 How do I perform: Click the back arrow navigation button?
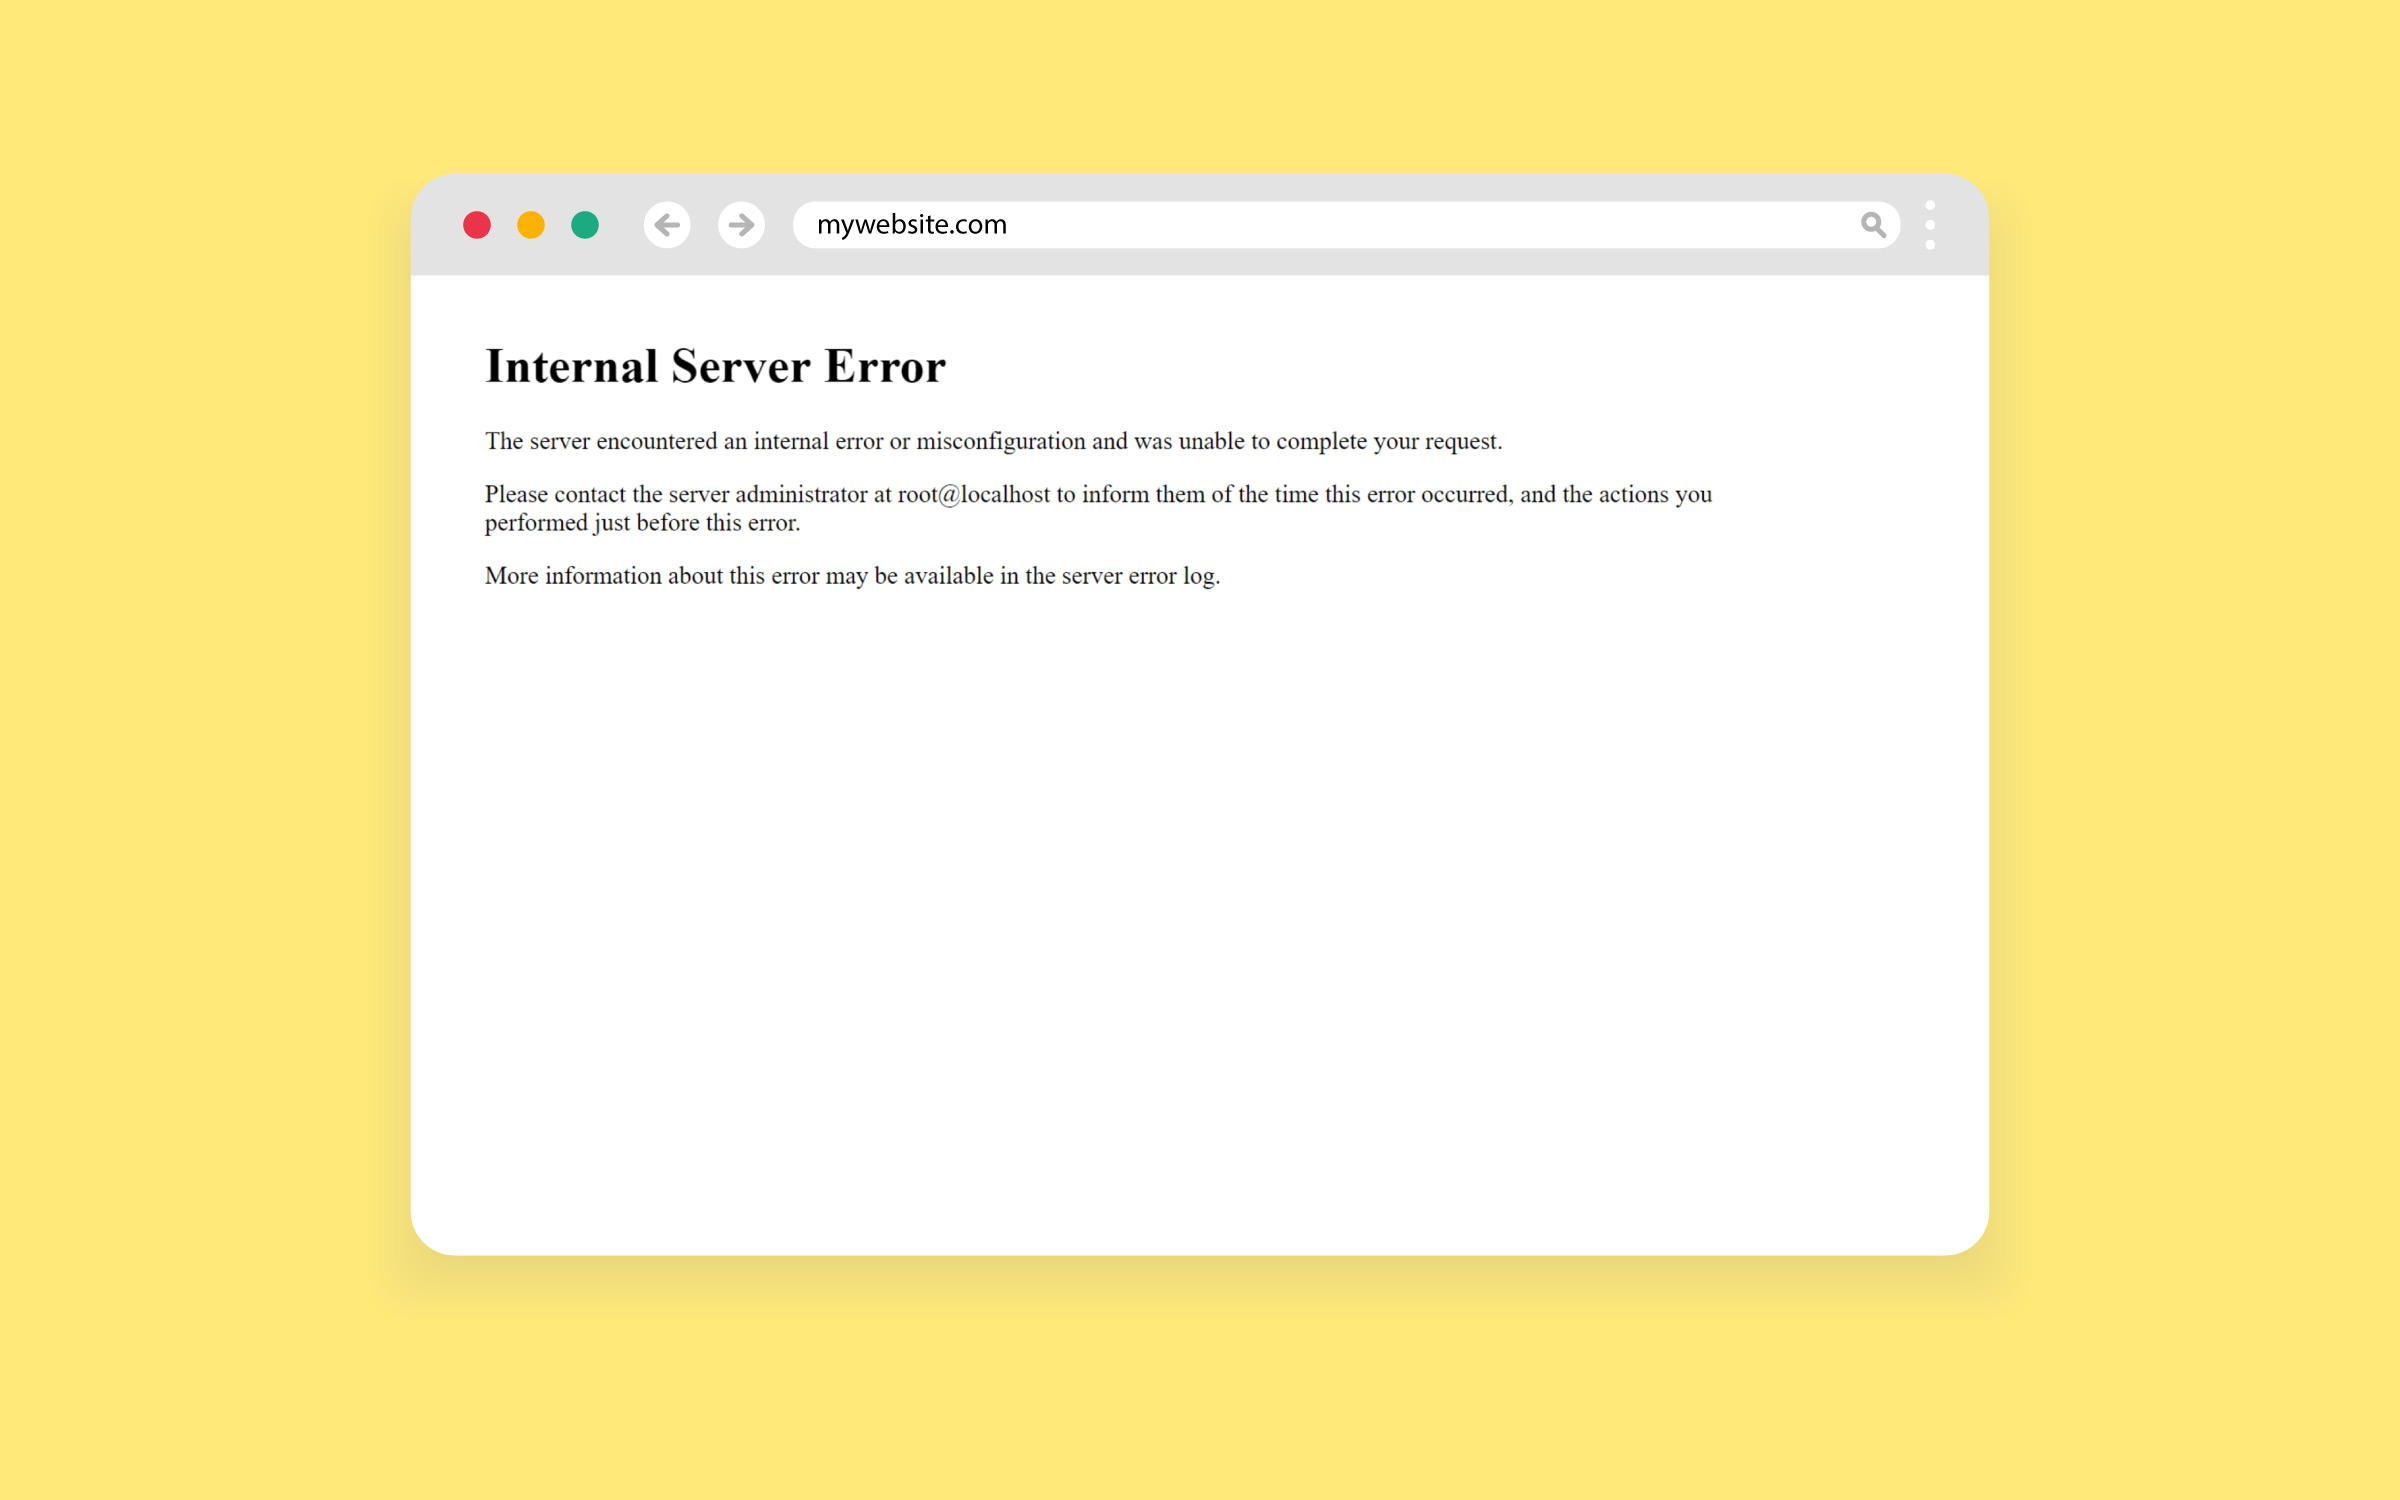coord(667,225)
